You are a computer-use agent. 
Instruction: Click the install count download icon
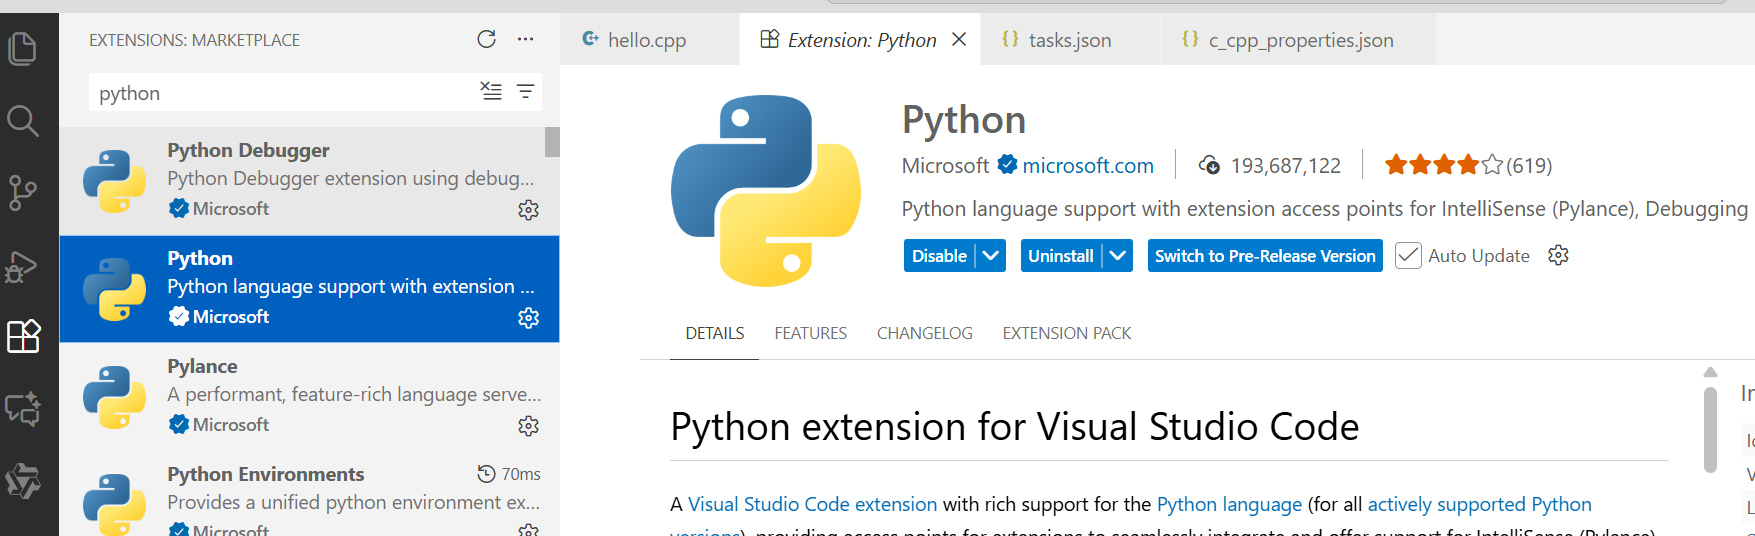click(x=1209, y=165)
